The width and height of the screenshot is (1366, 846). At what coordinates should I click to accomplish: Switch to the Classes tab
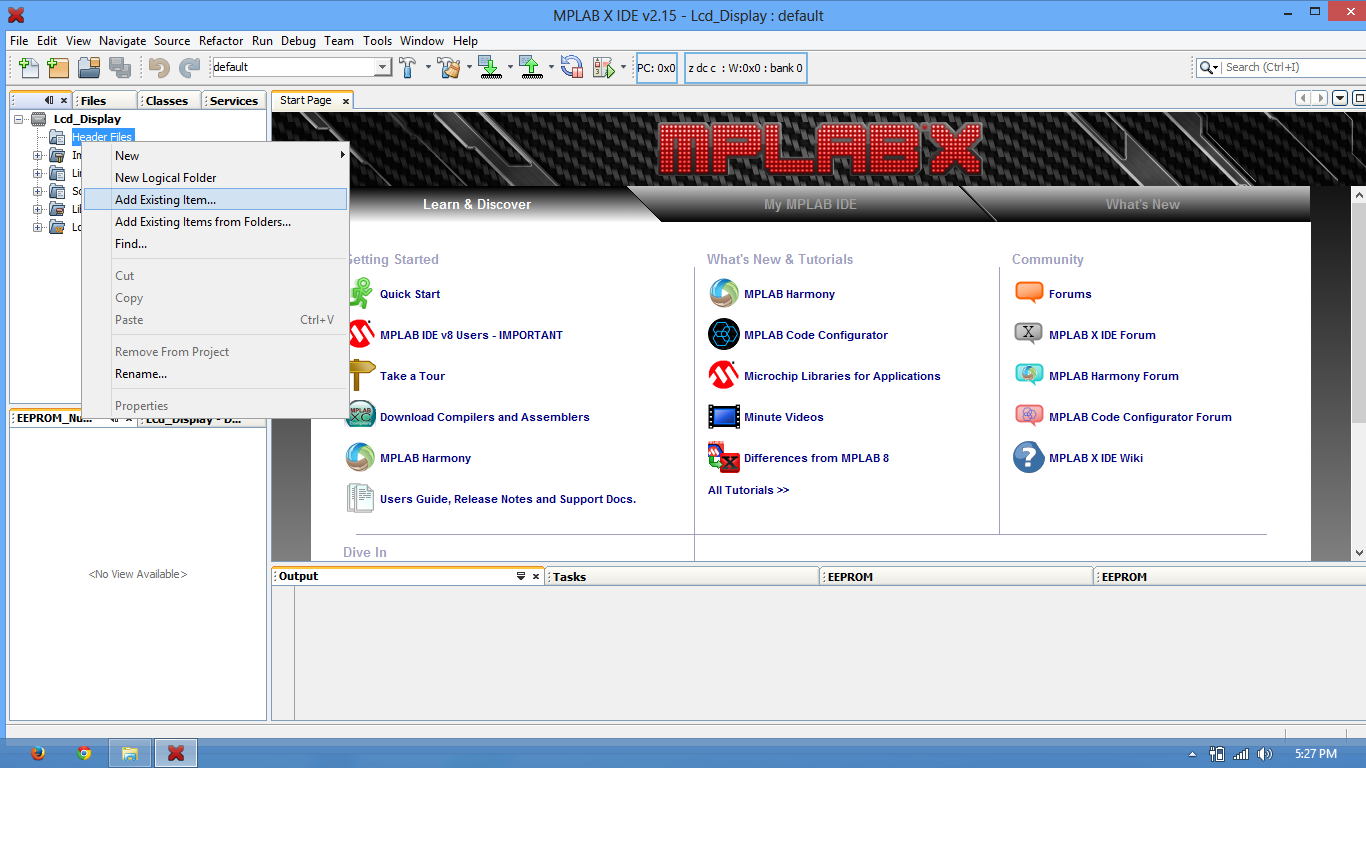coord(169,100)
